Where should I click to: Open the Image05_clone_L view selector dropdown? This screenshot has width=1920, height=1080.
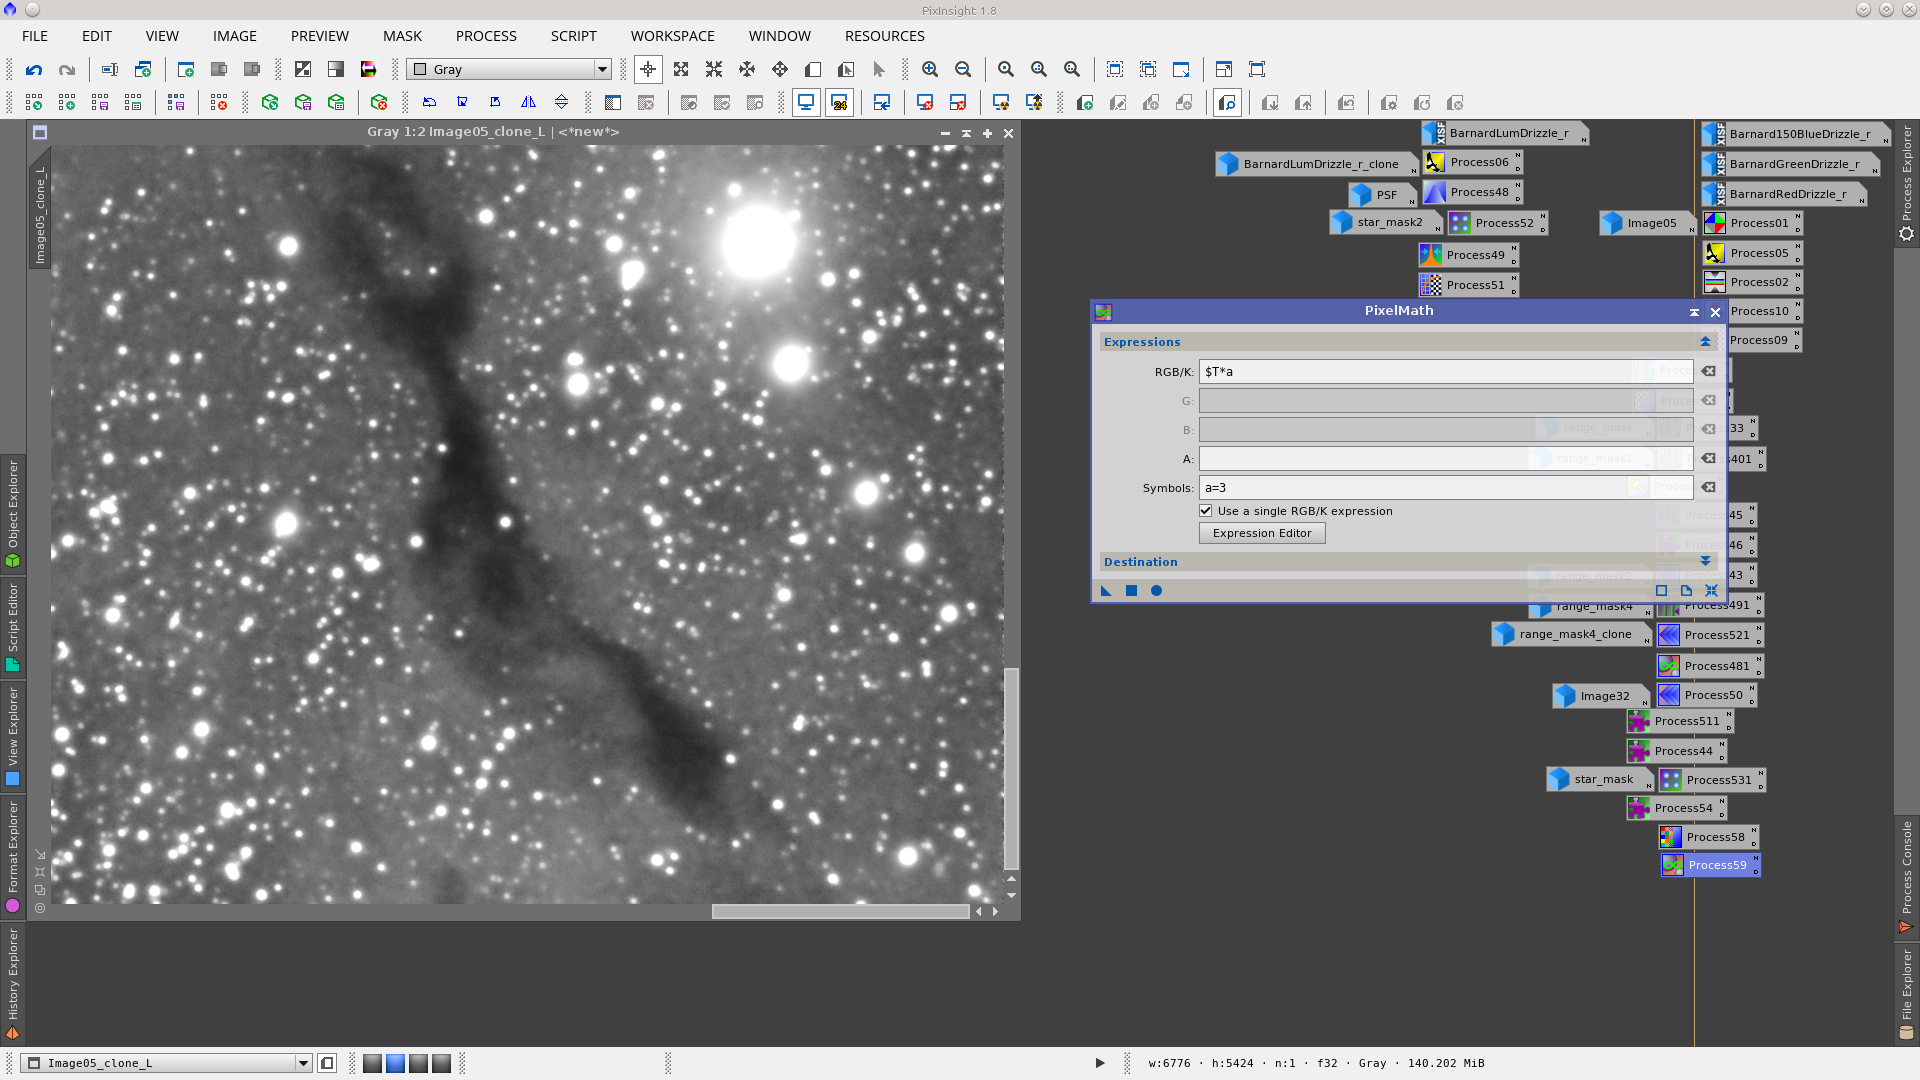coord(303,1063)
